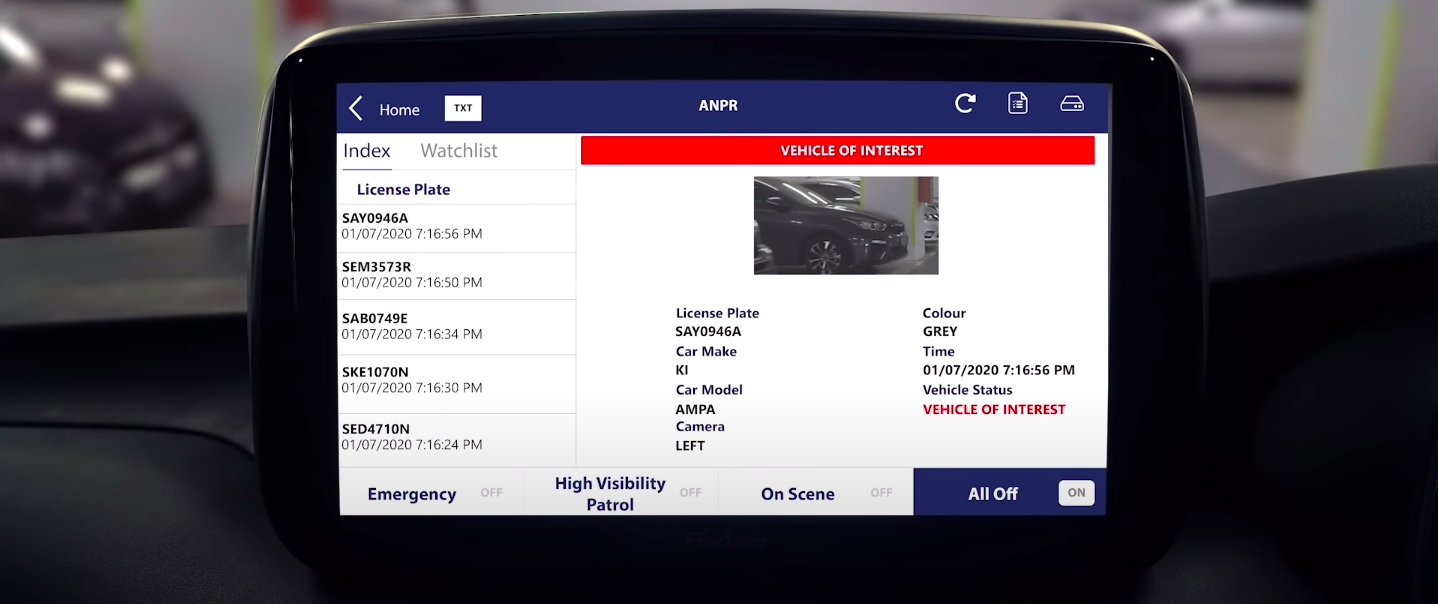Open the report document icon
Viewport: 1438px width, 604px height.
[x=1018, y=103]
